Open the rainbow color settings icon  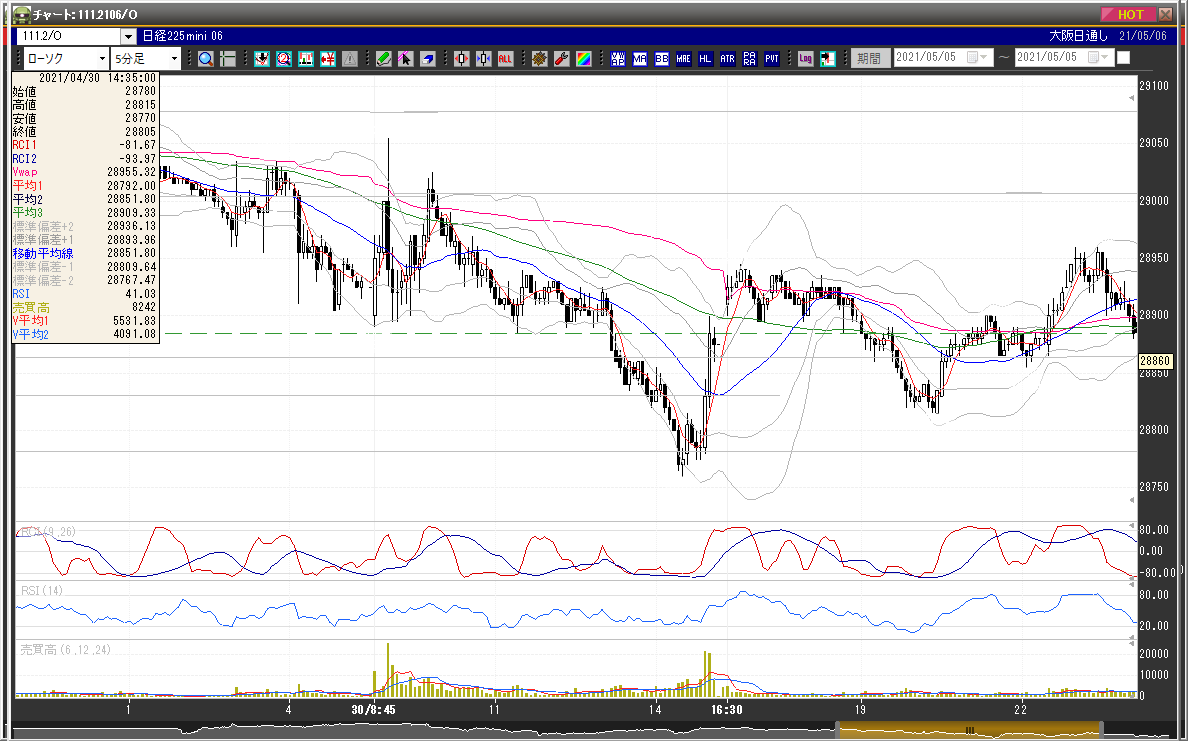pos(583,58)
